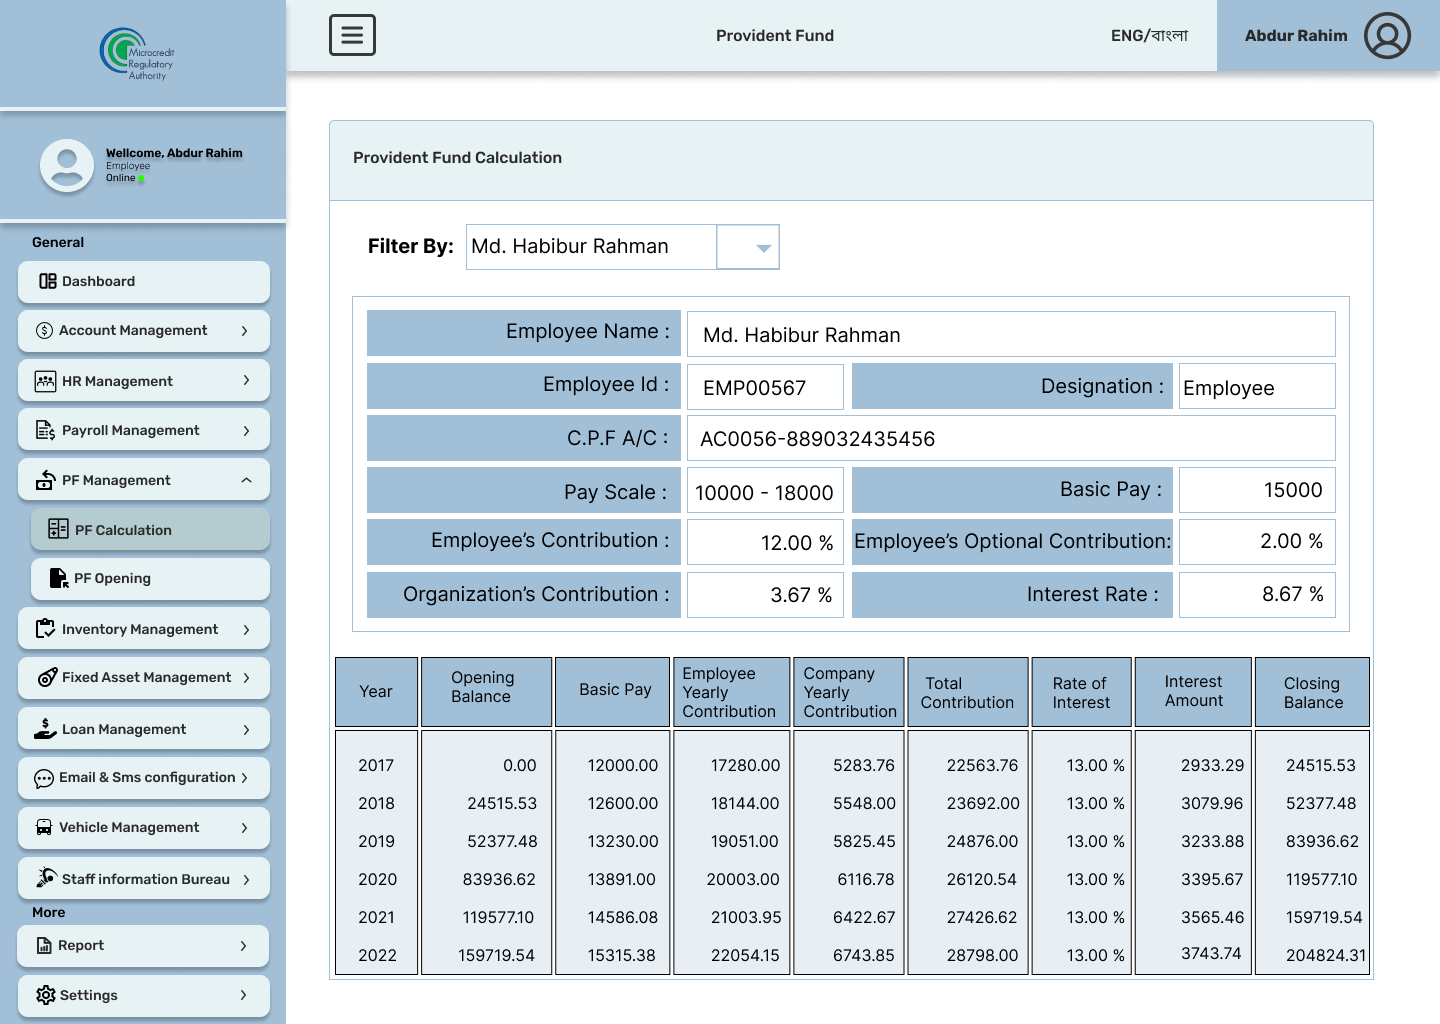
Task: Click the Filter By employee name field
Action: (591, 247)
